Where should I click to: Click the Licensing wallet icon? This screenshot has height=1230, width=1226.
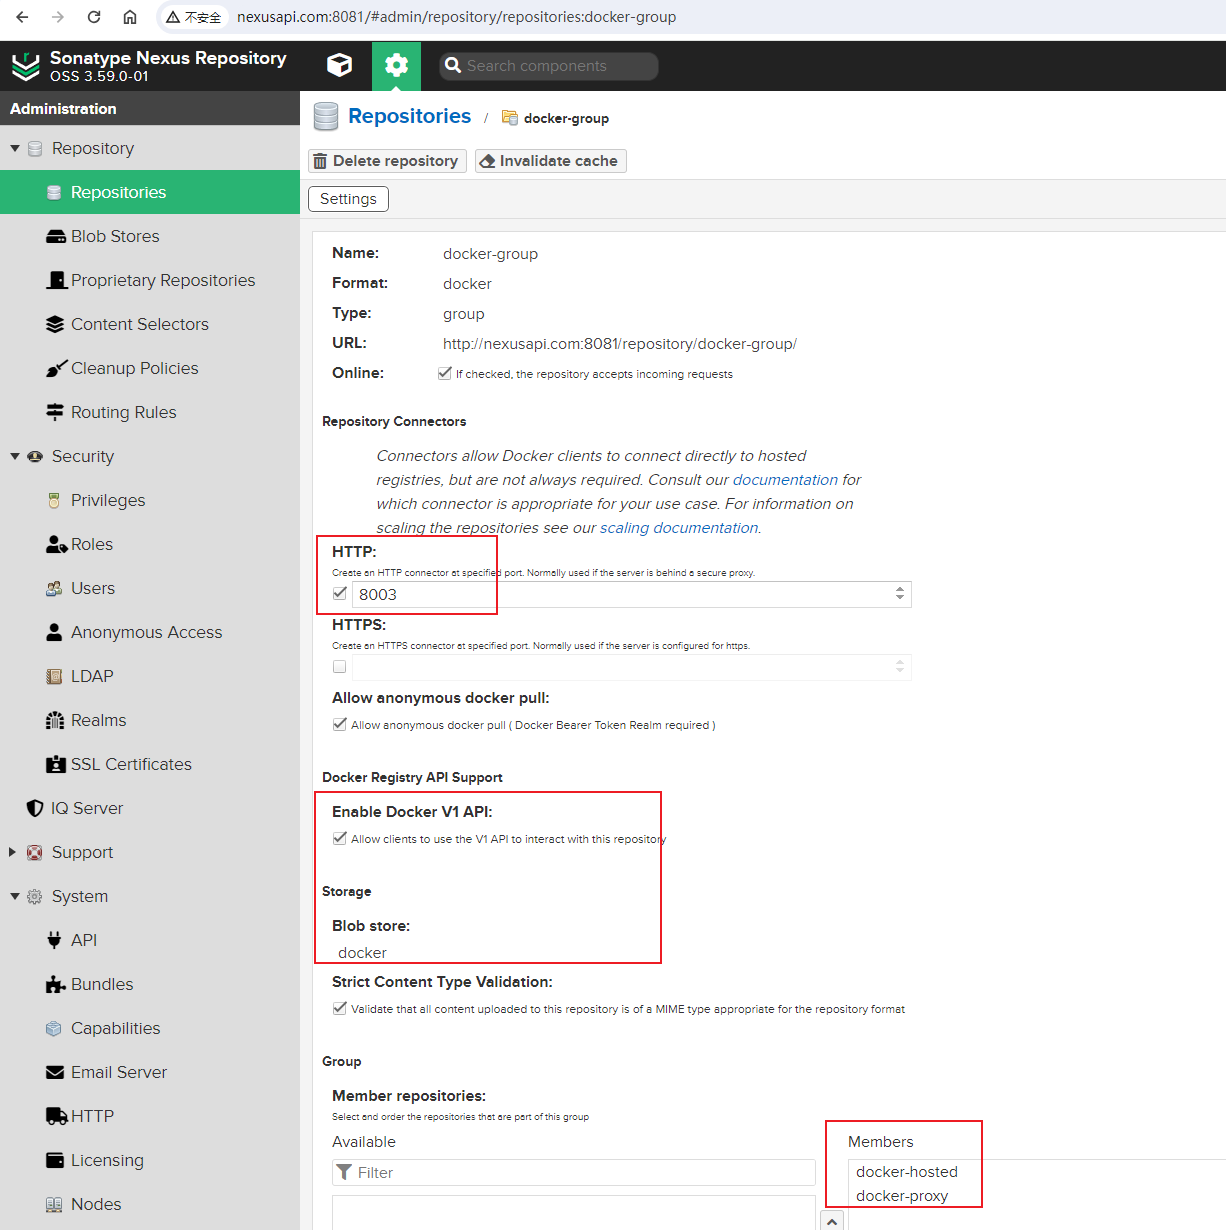click(55, 1160)
